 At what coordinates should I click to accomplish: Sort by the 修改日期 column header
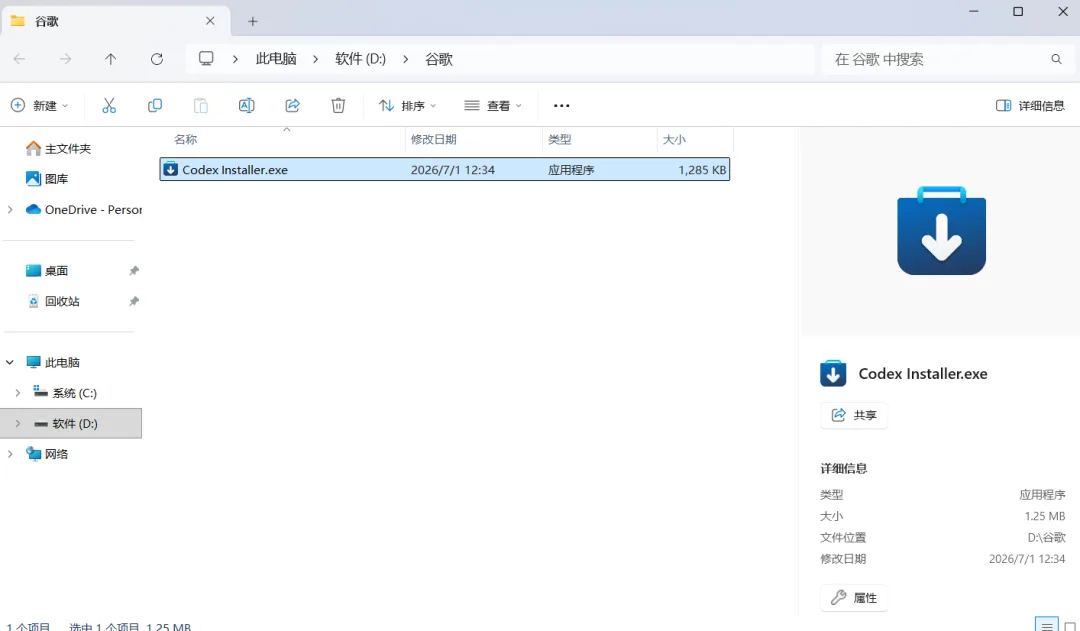433,139
